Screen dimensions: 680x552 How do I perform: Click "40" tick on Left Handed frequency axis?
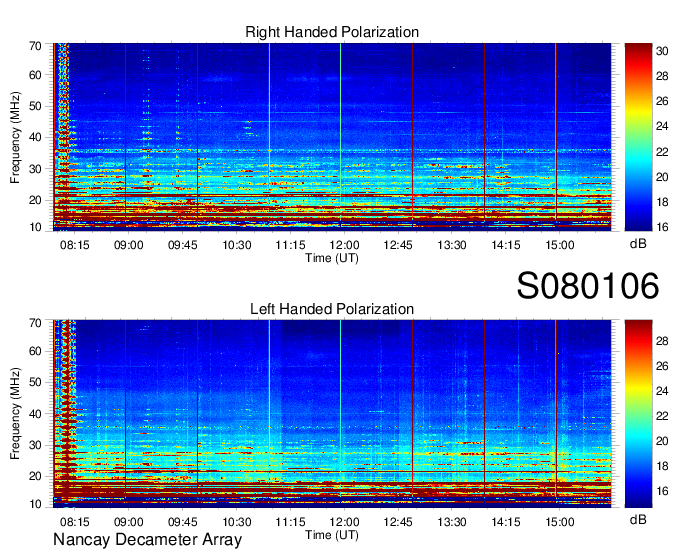click(x=35, y=414)
